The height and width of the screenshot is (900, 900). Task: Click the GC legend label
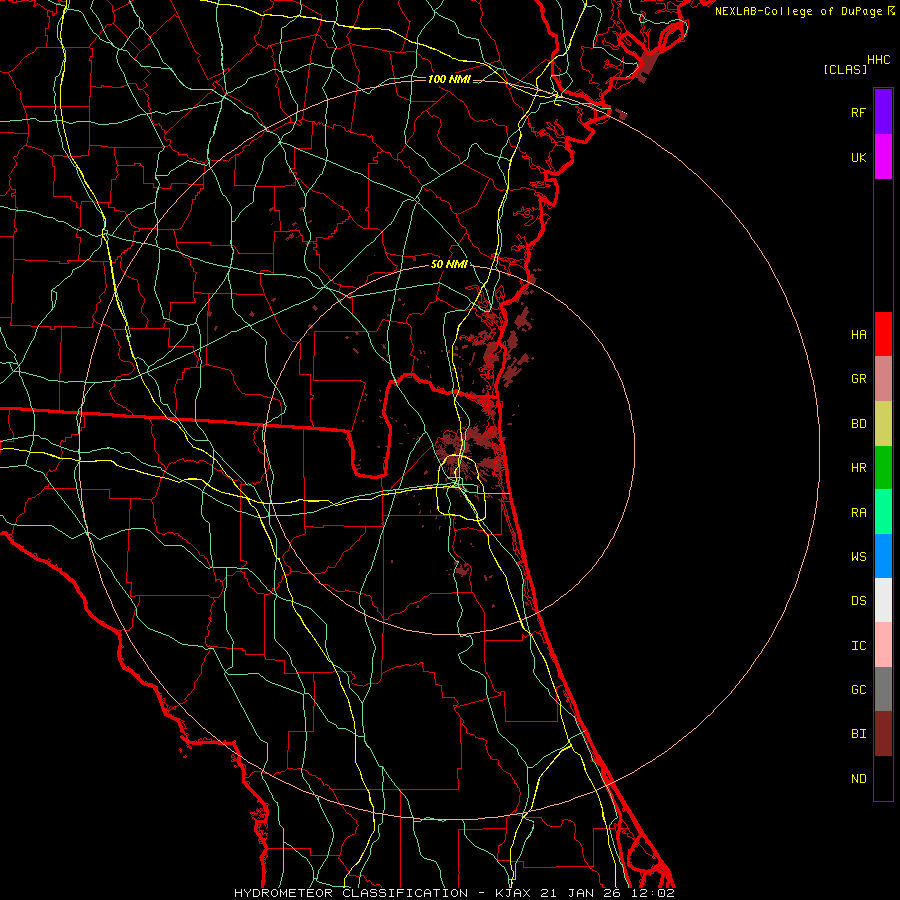click(858, 689)
